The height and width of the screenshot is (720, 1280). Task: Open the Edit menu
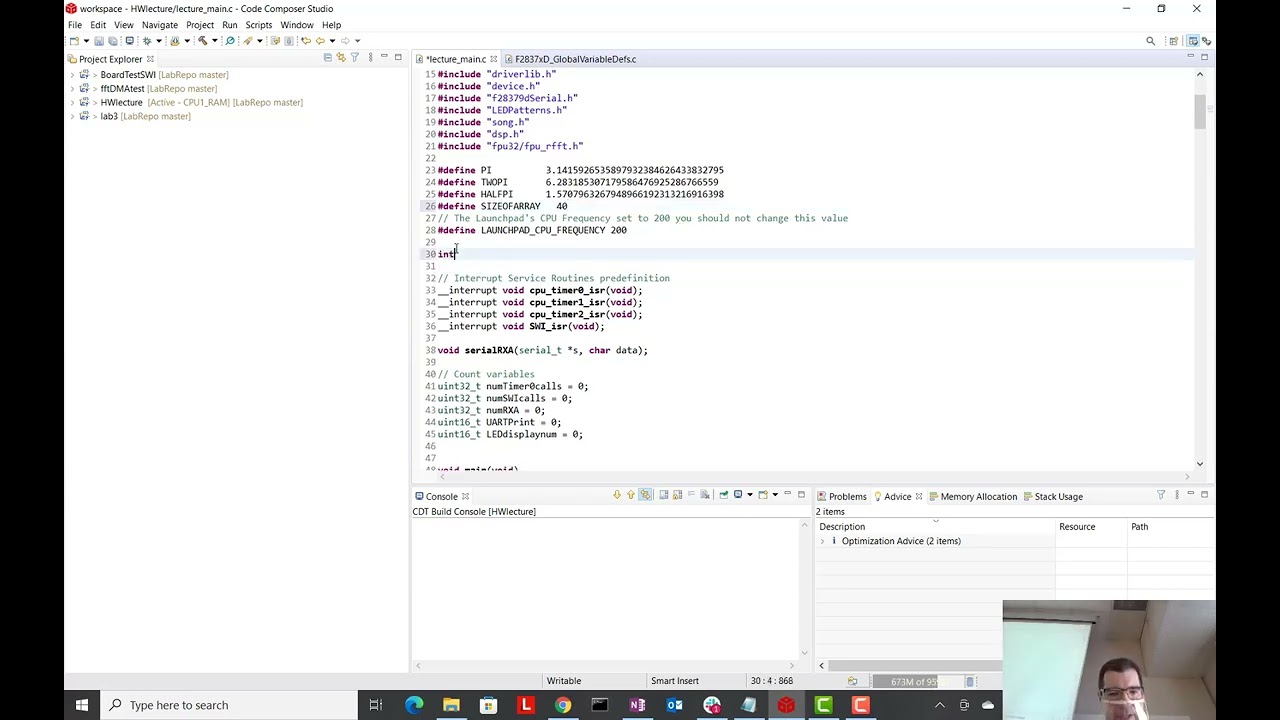coord(98,25)
